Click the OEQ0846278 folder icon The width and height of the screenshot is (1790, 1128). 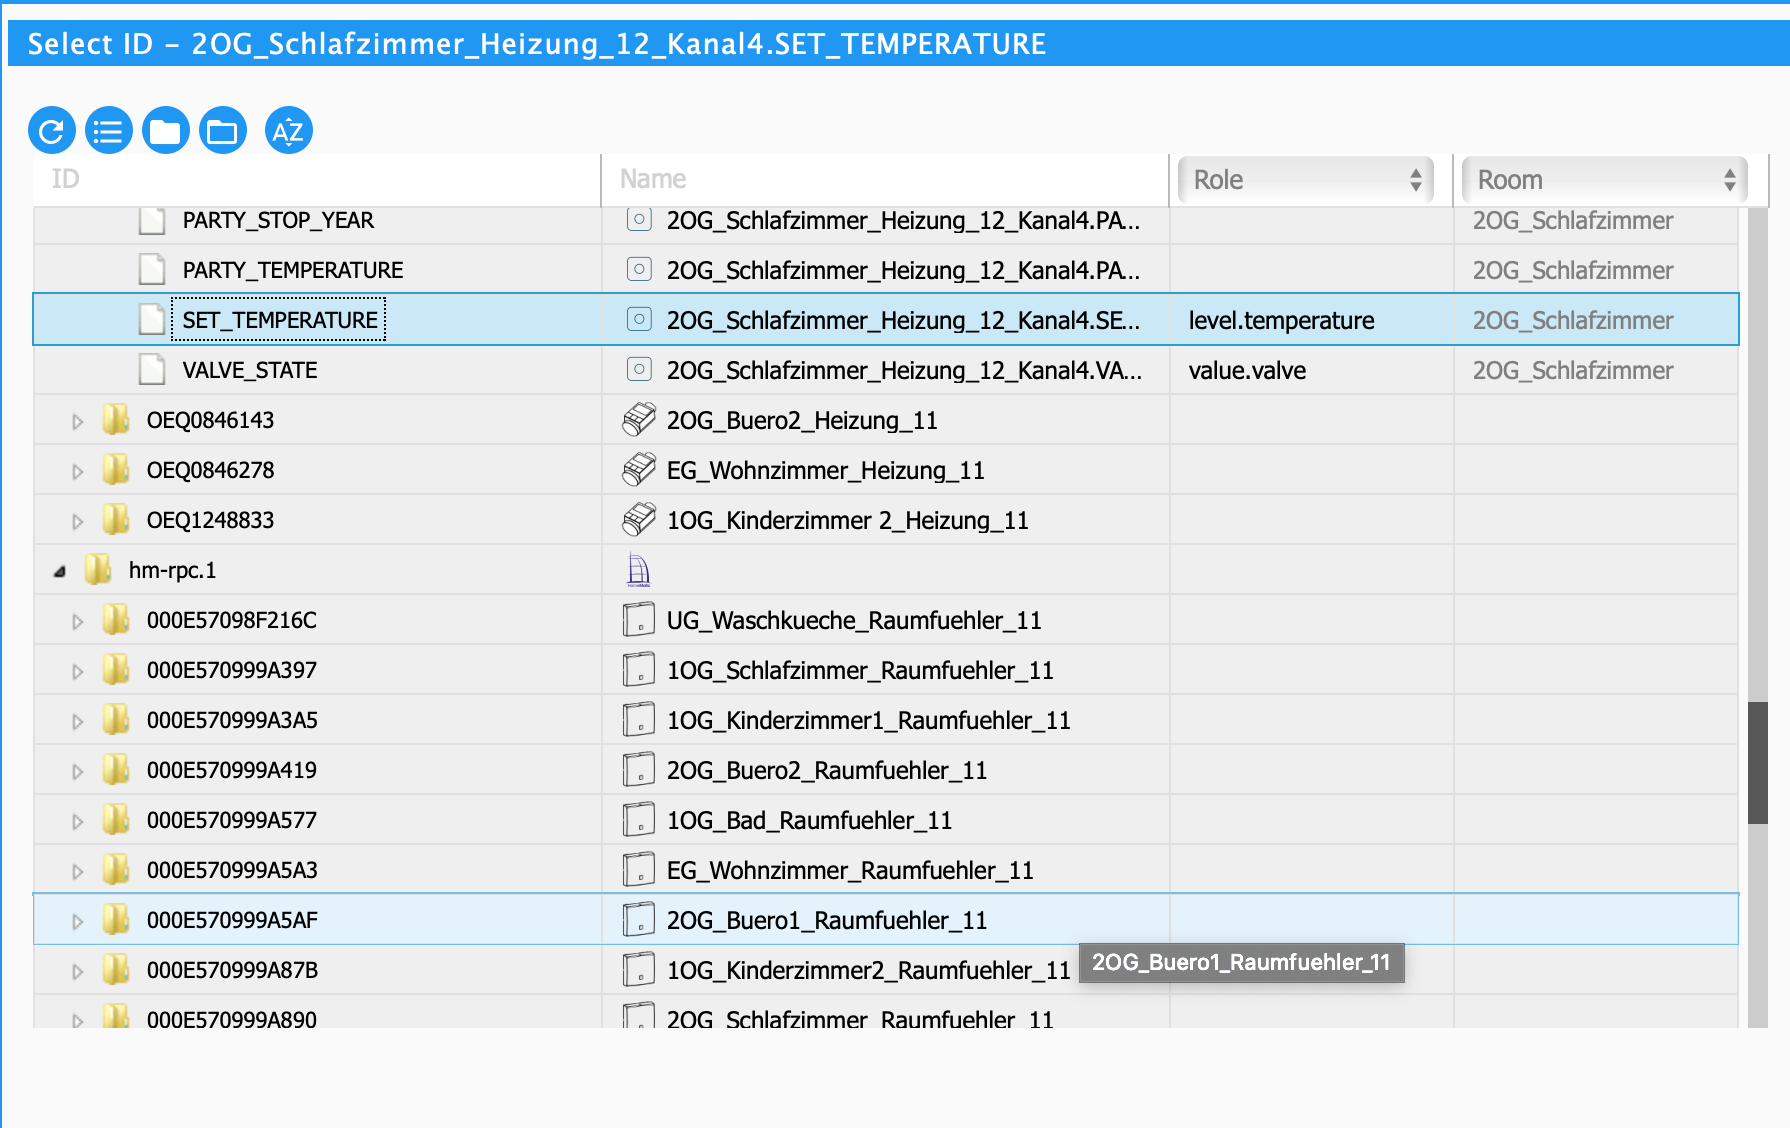[x=117, y=470]
